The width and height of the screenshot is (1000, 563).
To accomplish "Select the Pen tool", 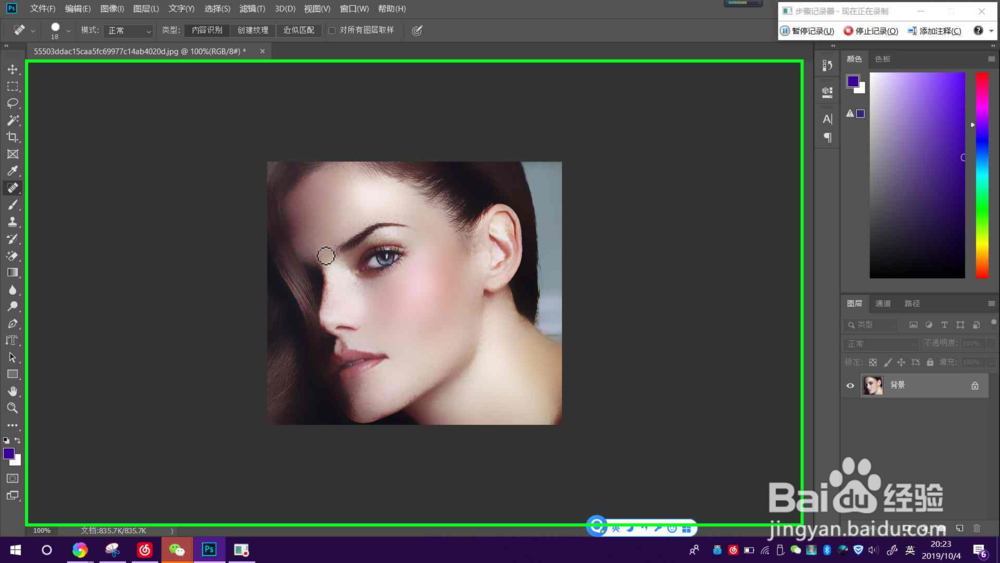I will click(12, 323).
